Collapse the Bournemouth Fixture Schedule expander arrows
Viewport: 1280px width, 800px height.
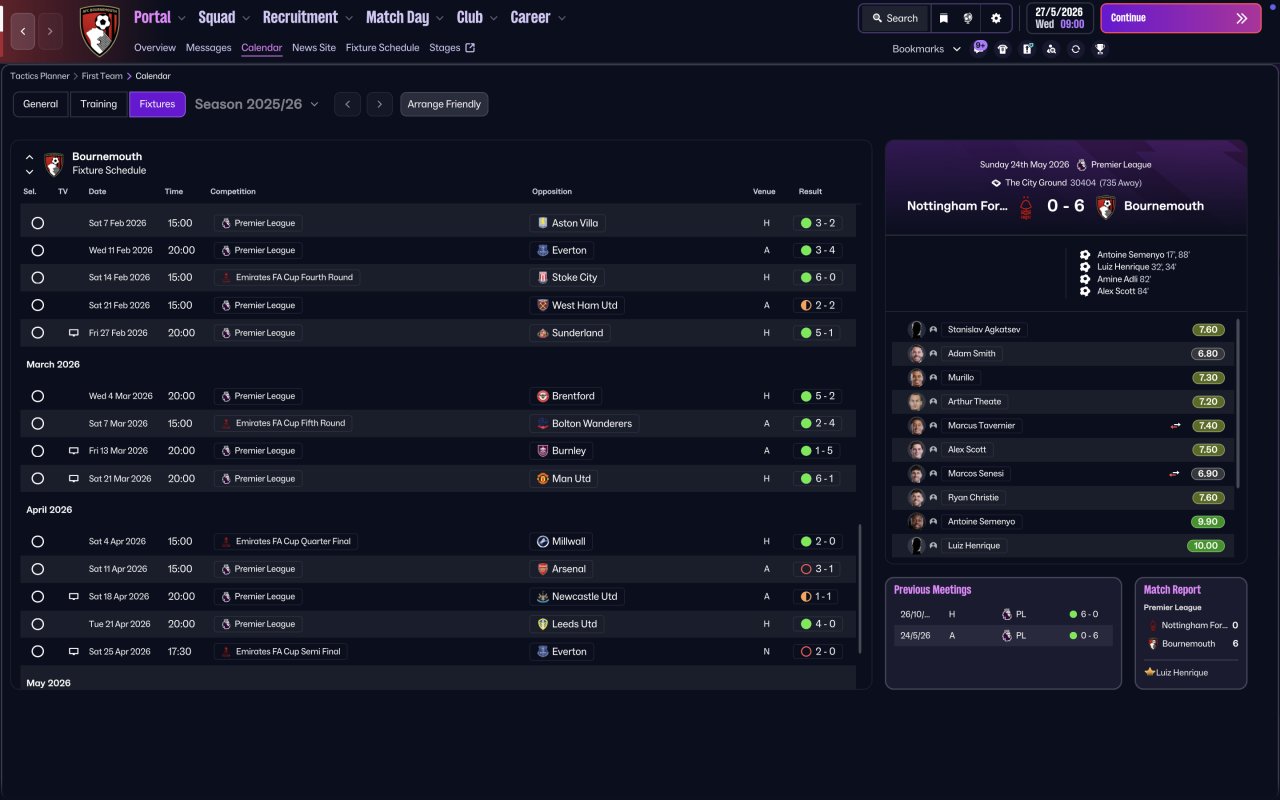[29, 164]
